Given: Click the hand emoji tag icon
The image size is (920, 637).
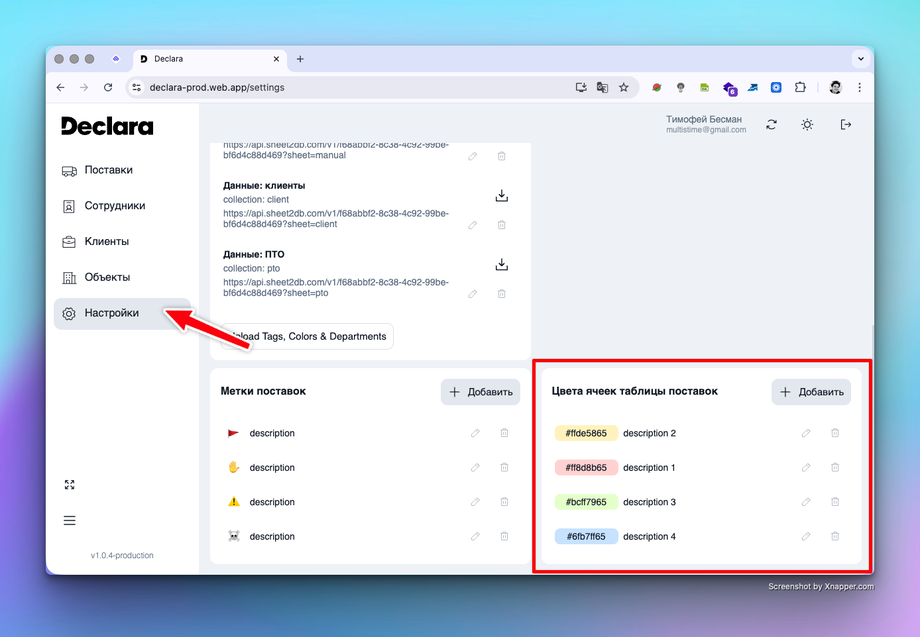Looking at the screenshot, I should pyautogui.click(x=234, y=467).
